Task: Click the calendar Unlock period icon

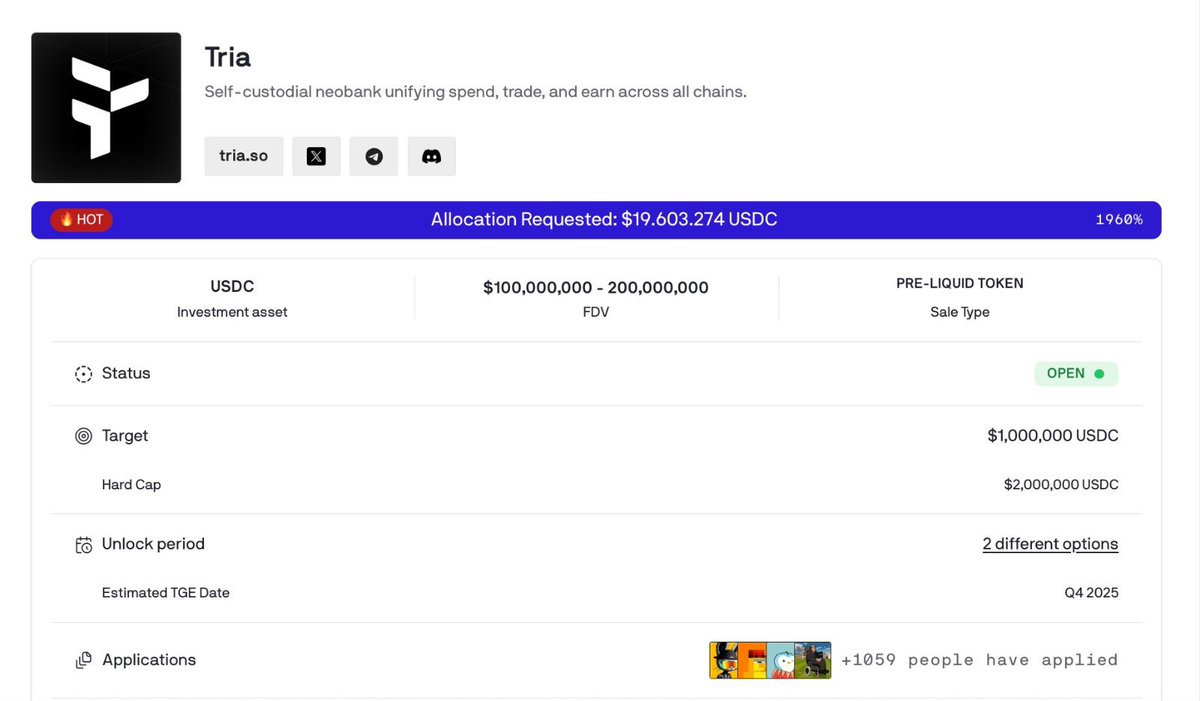Action: 84,545
